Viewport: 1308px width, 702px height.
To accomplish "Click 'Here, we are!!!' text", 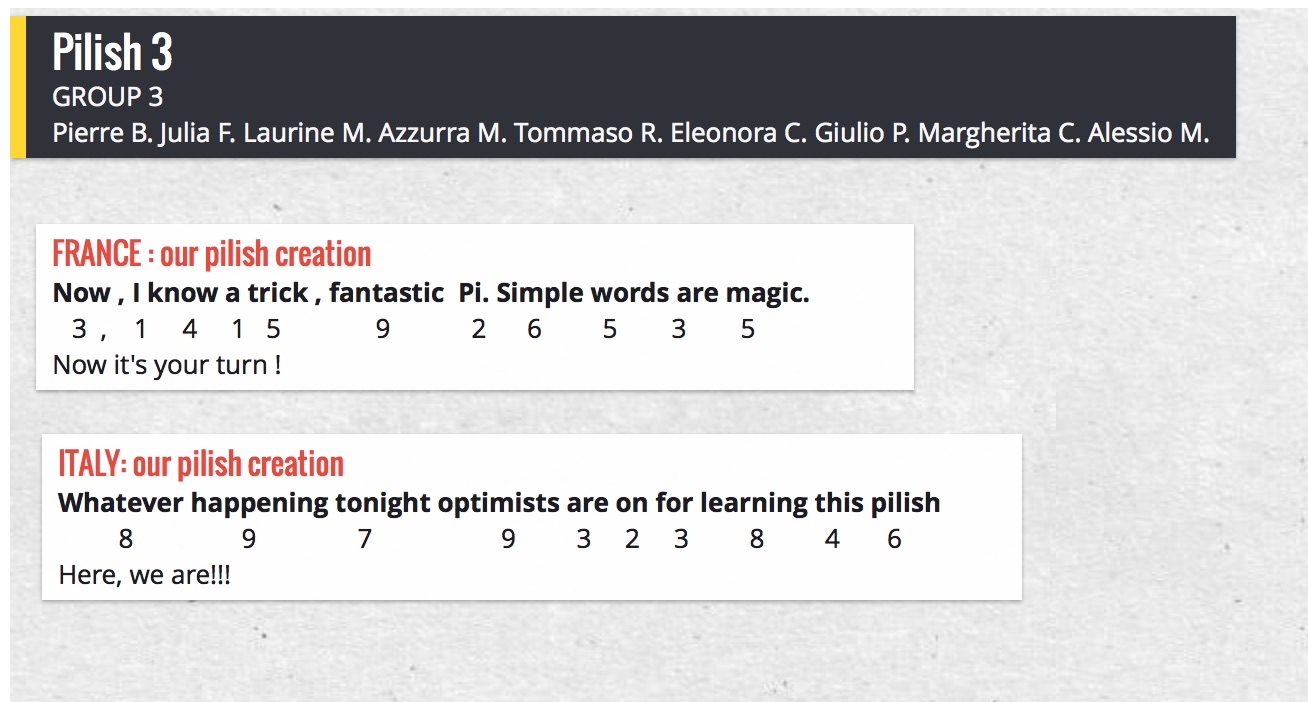I will pyautogui.click(x=144, y=575).
